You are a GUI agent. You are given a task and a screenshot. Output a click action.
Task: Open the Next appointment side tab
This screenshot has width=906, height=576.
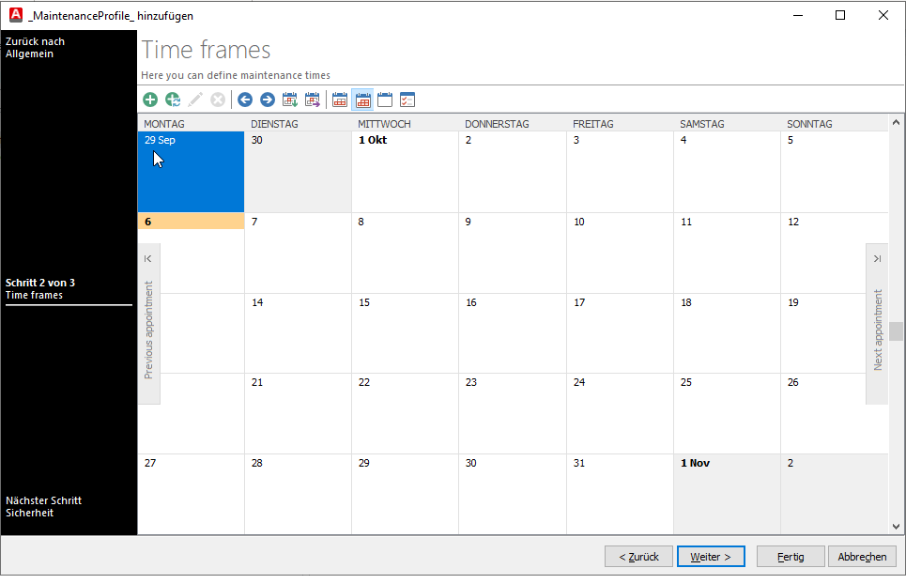click(x=877, y=324)
